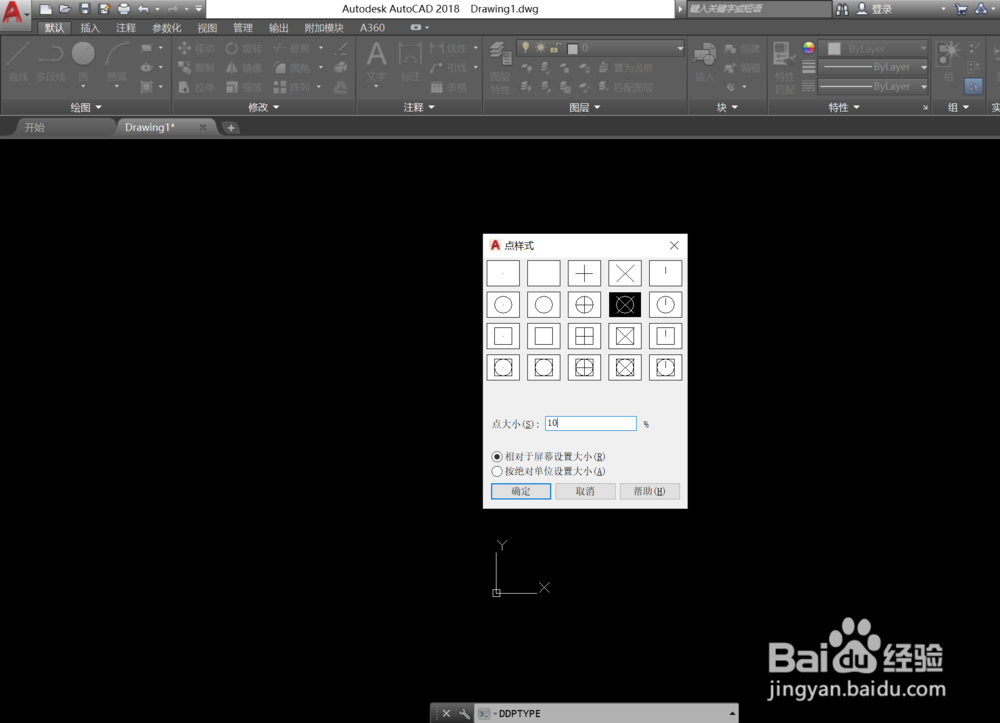The image size is (1000, 723).
Task: Expand the 注释 panel dropdown
Action: [419, 107]
